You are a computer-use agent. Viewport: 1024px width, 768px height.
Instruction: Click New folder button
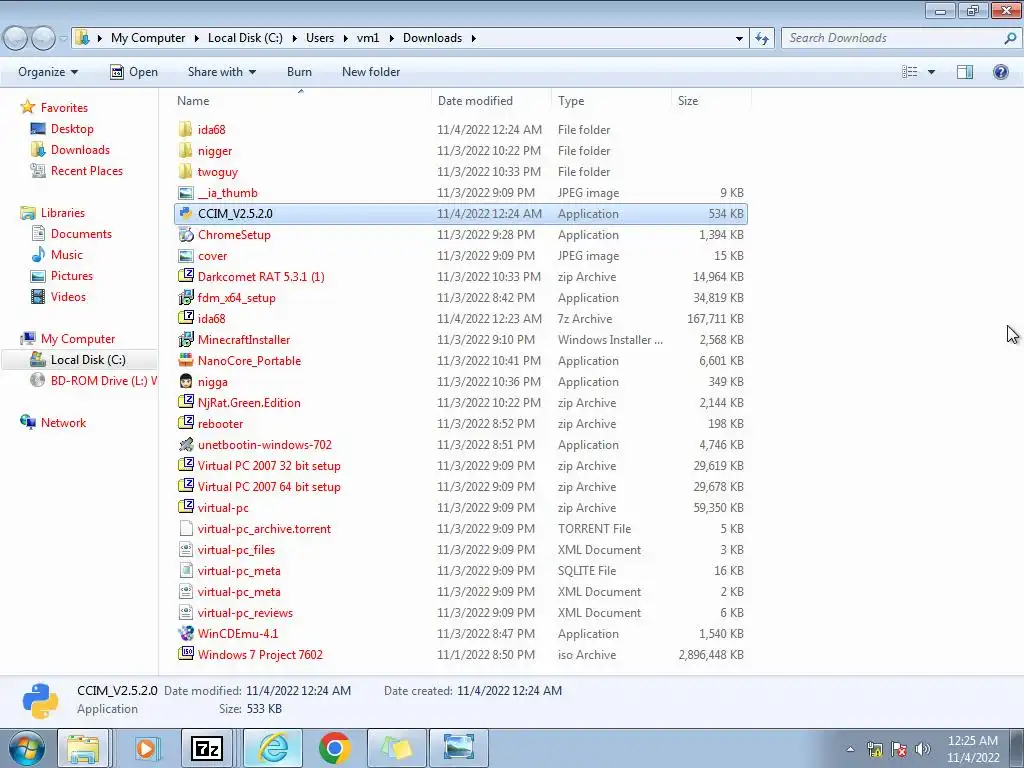click(371, 72)
